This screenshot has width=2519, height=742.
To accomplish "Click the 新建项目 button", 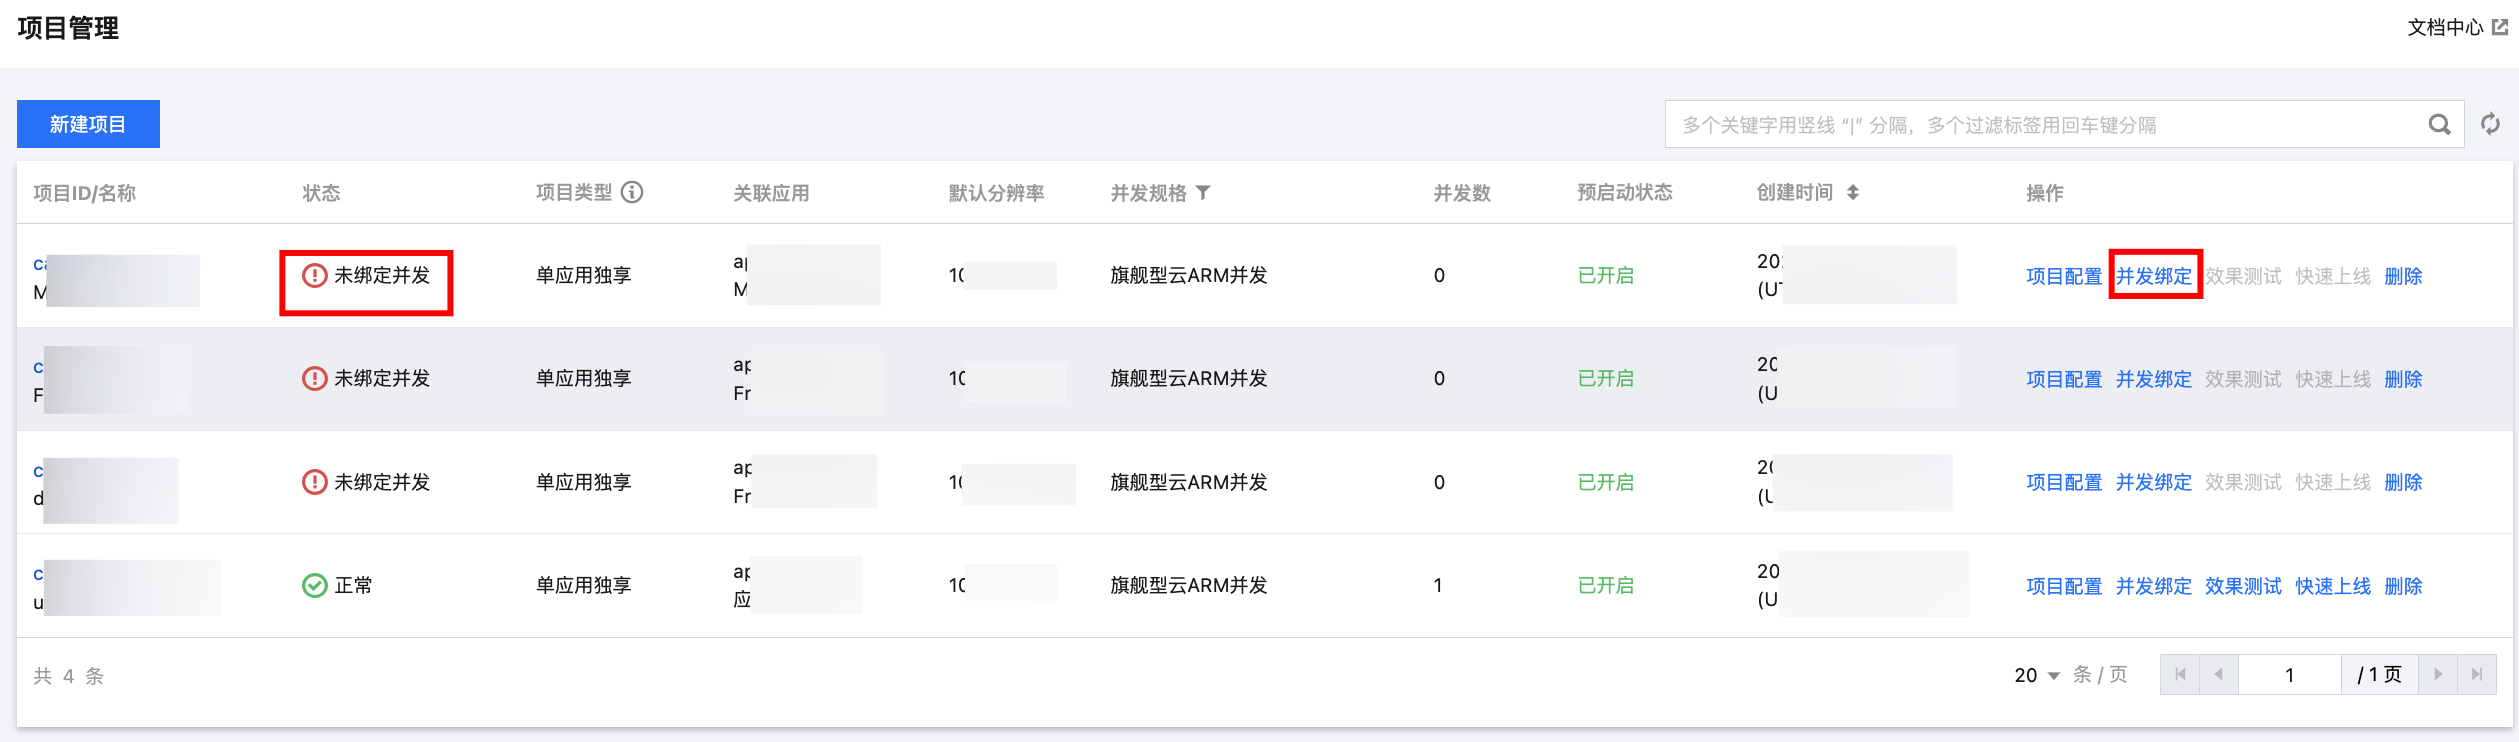I will coord(88,124).
